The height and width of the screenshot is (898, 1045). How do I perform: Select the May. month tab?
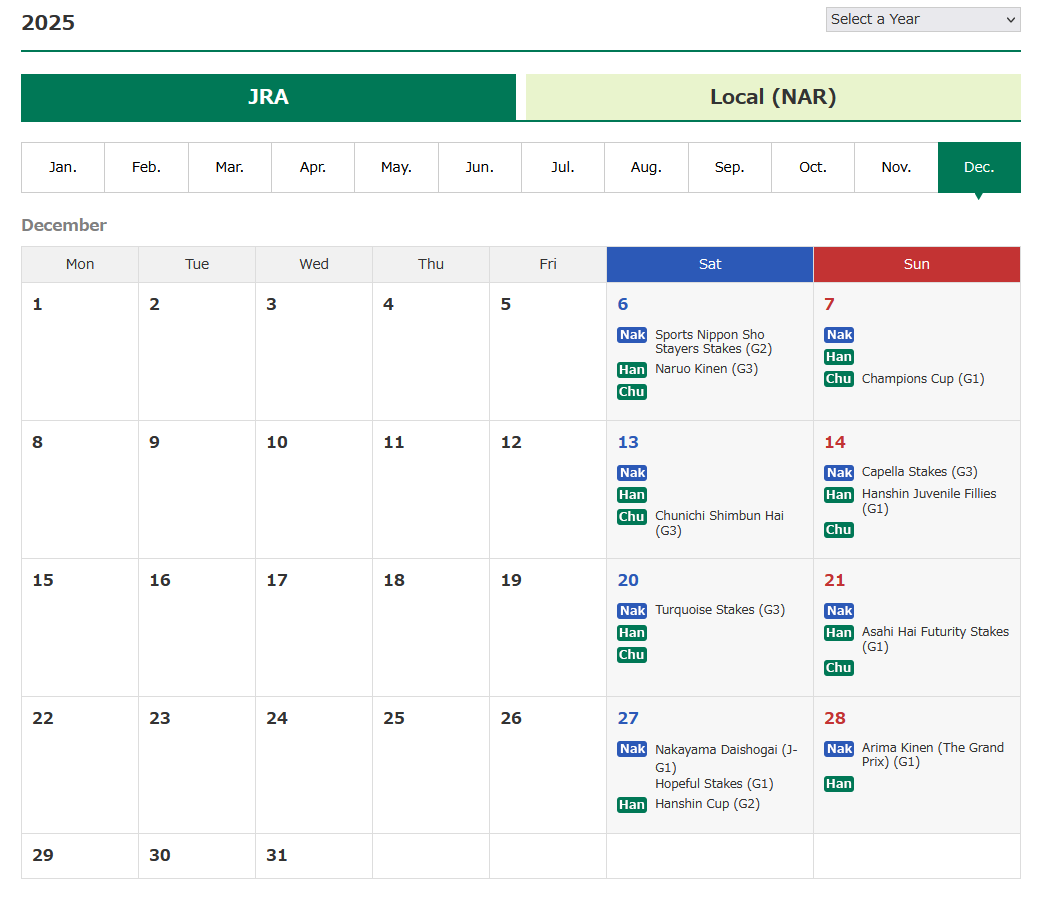pos(396,167)
